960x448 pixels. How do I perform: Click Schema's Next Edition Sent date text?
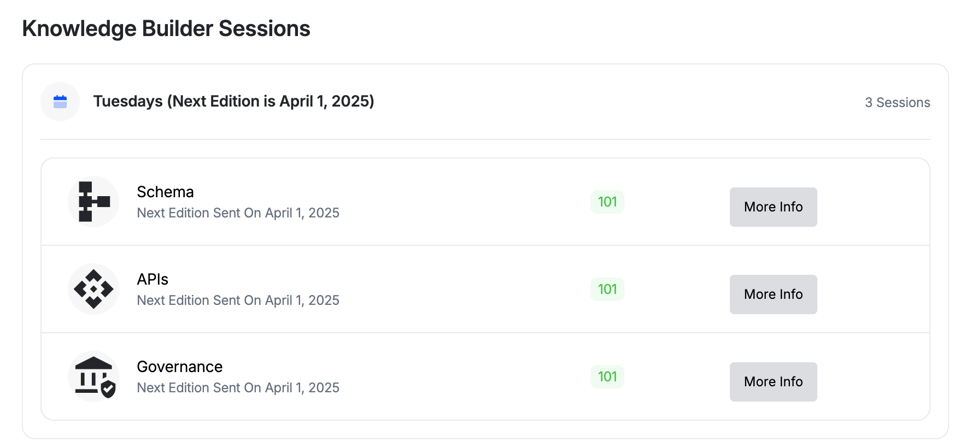(x=238, y=213)
